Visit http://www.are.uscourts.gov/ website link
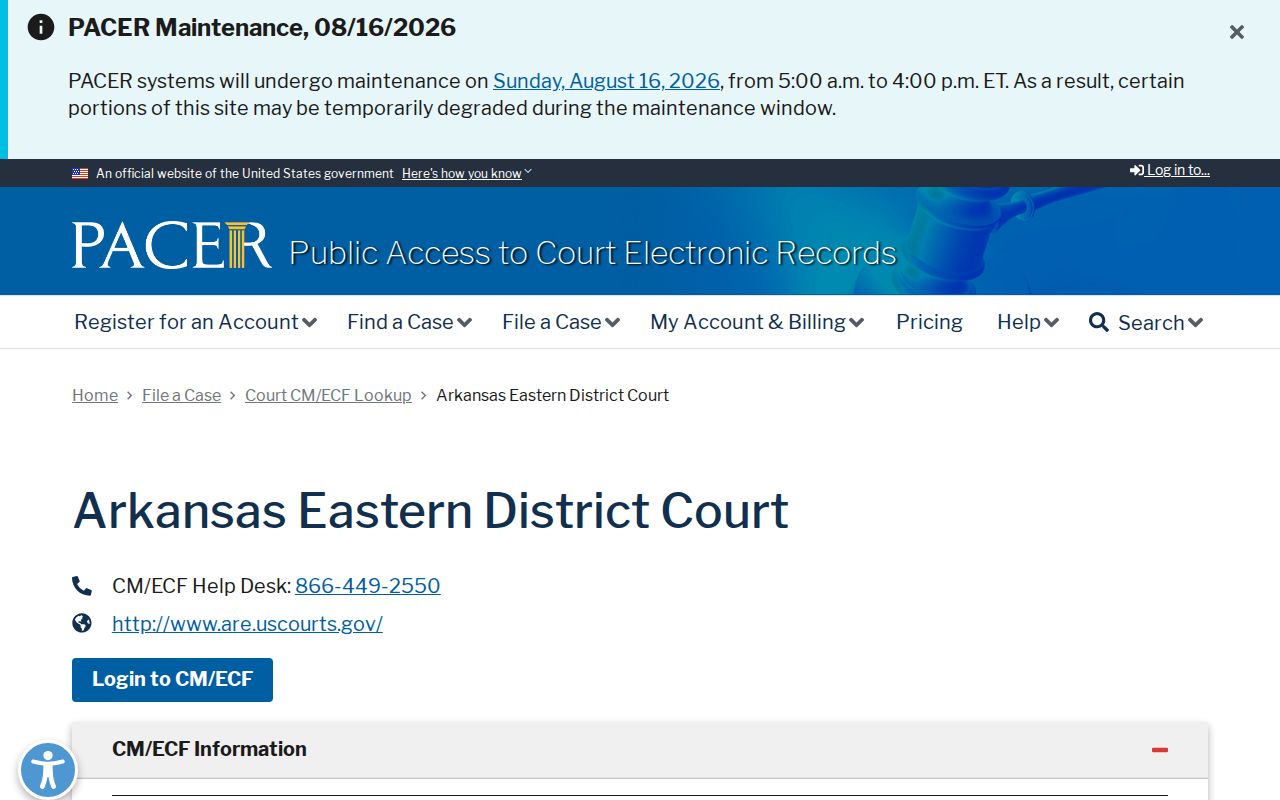 tap(247, 624)
